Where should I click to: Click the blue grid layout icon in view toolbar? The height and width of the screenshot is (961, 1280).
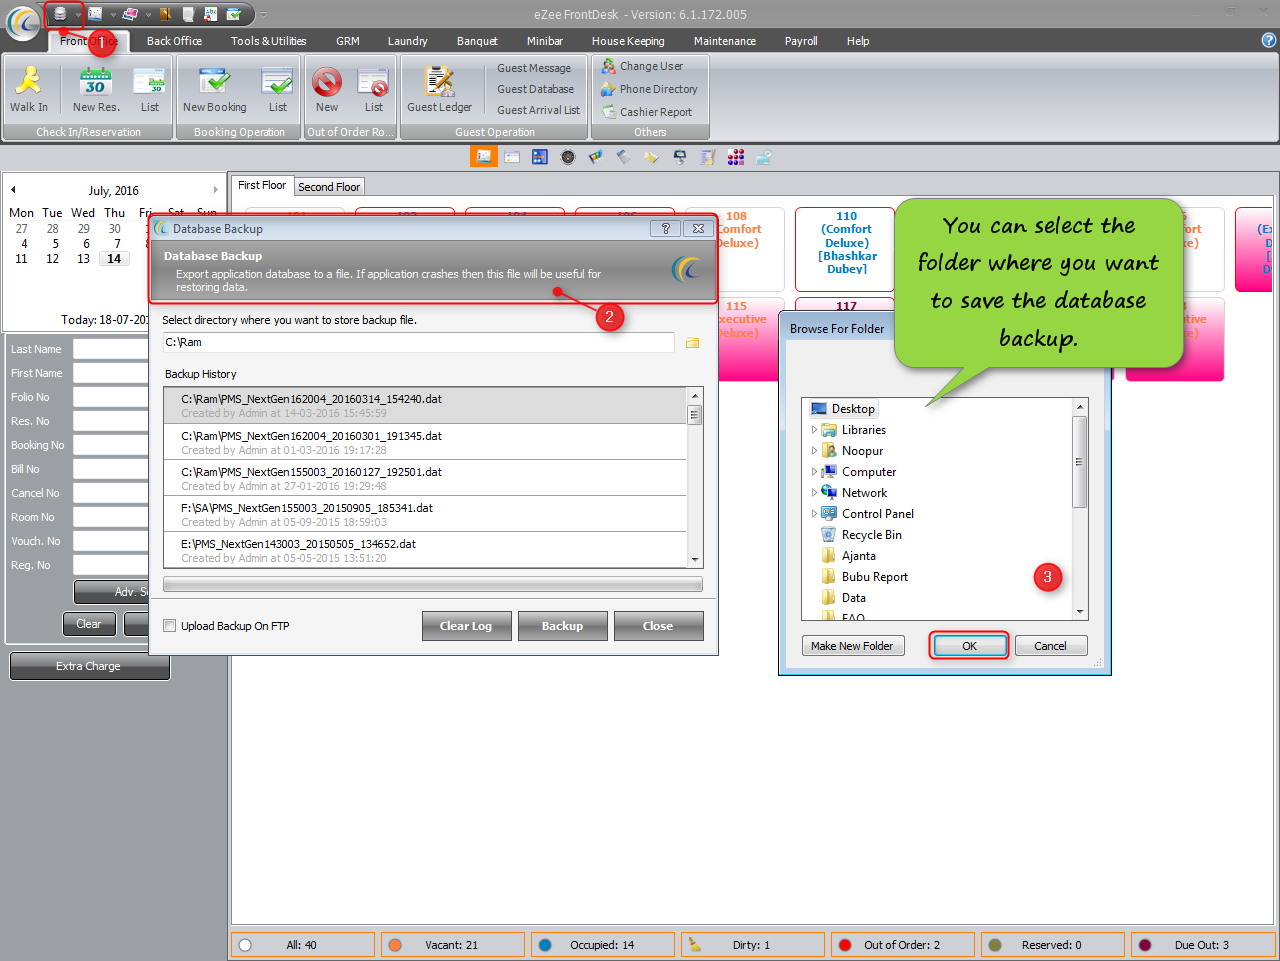click(540, 157)
